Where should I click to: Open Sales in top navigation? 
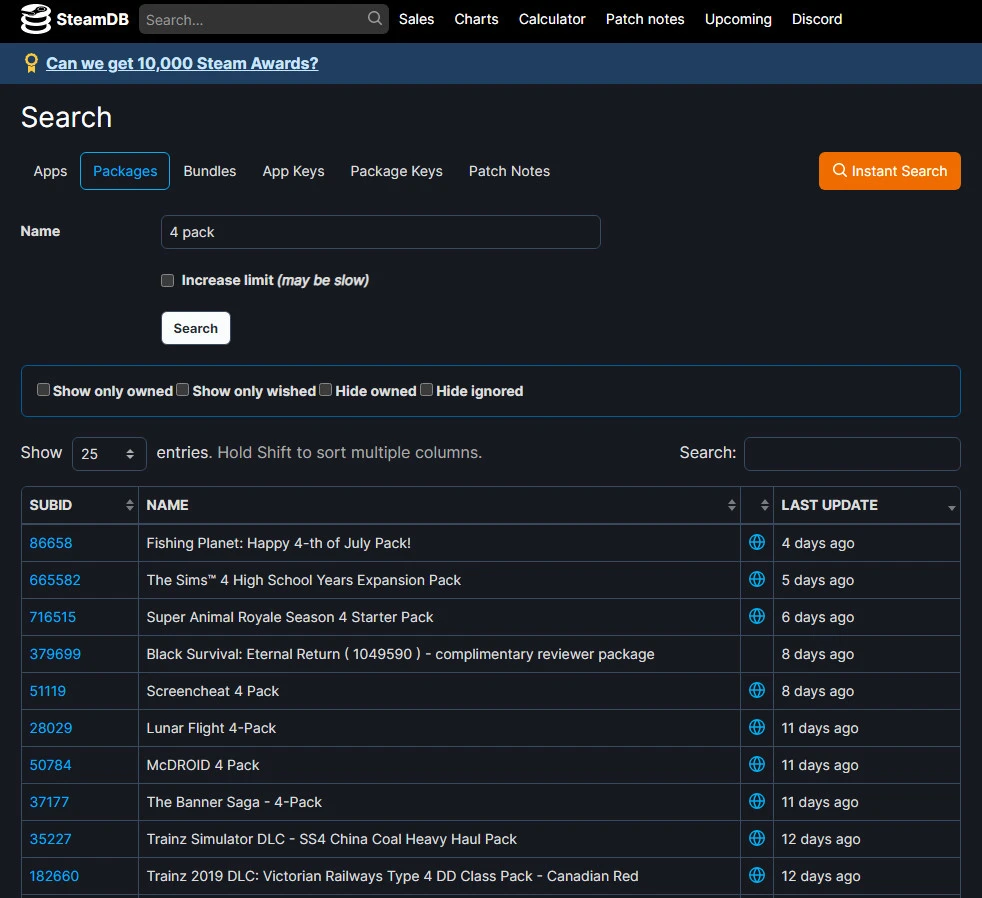[416, 19]
